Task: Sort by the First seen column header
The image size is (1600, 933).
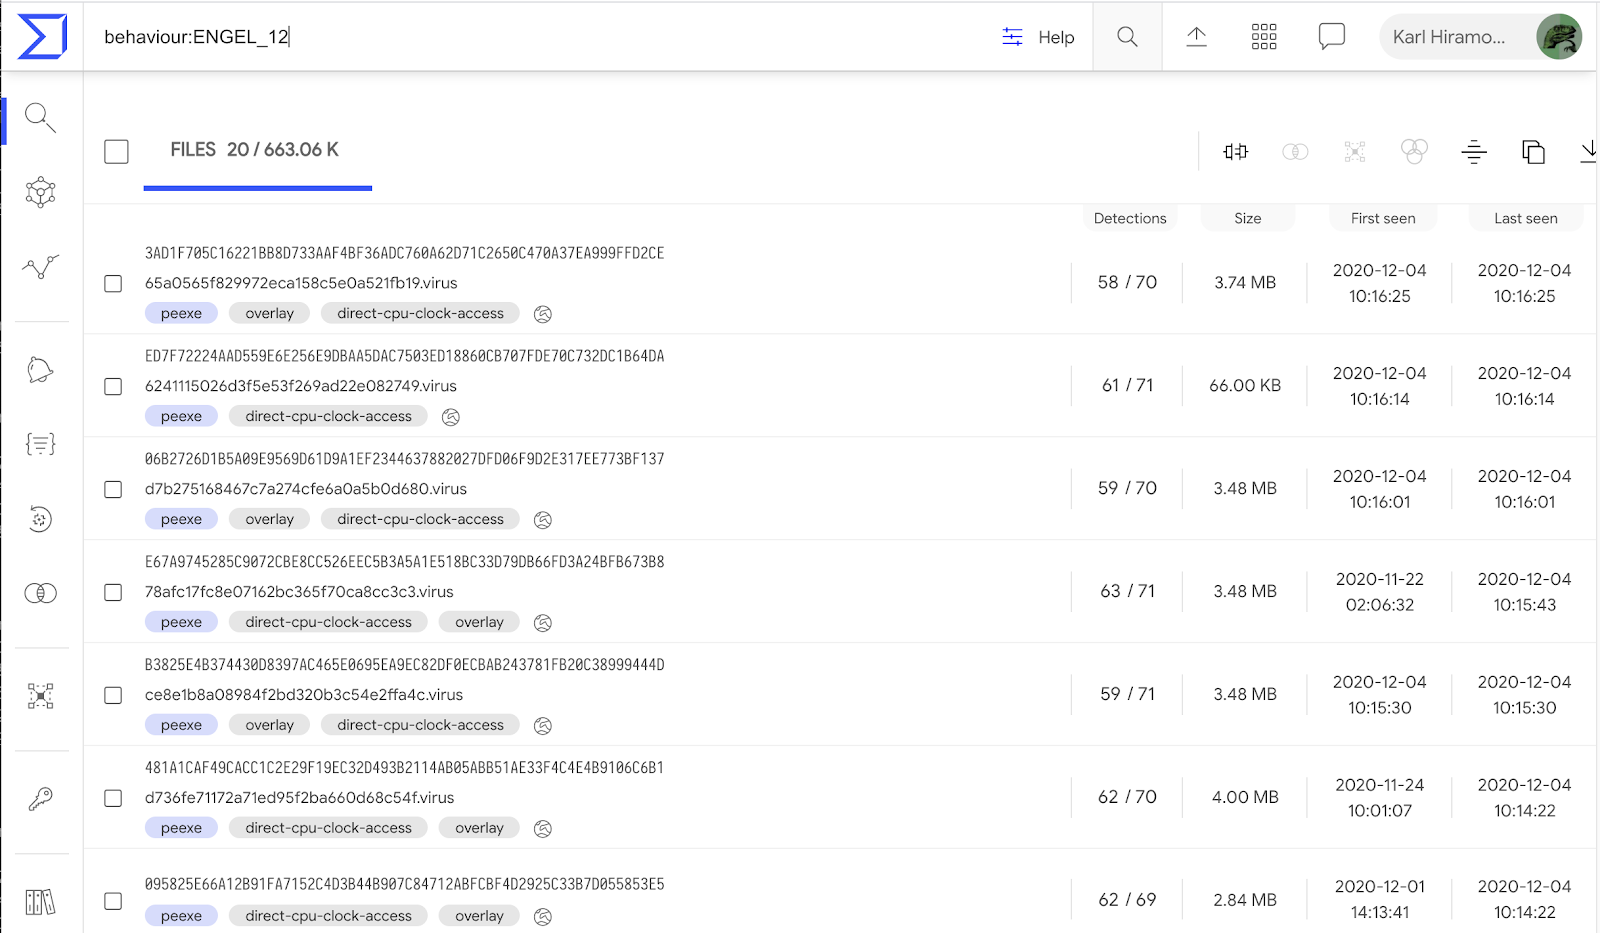Action: pyautogui.click(x=1383, y=218)
